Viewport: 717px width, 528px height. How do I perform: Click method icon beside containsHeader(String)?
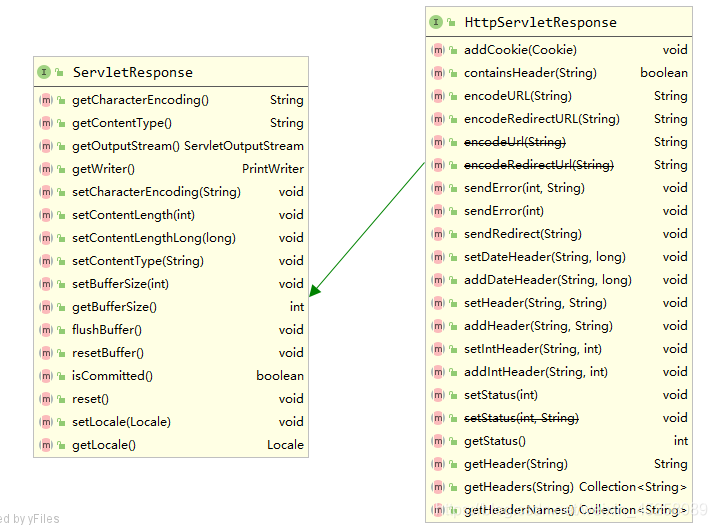[438, 72]
